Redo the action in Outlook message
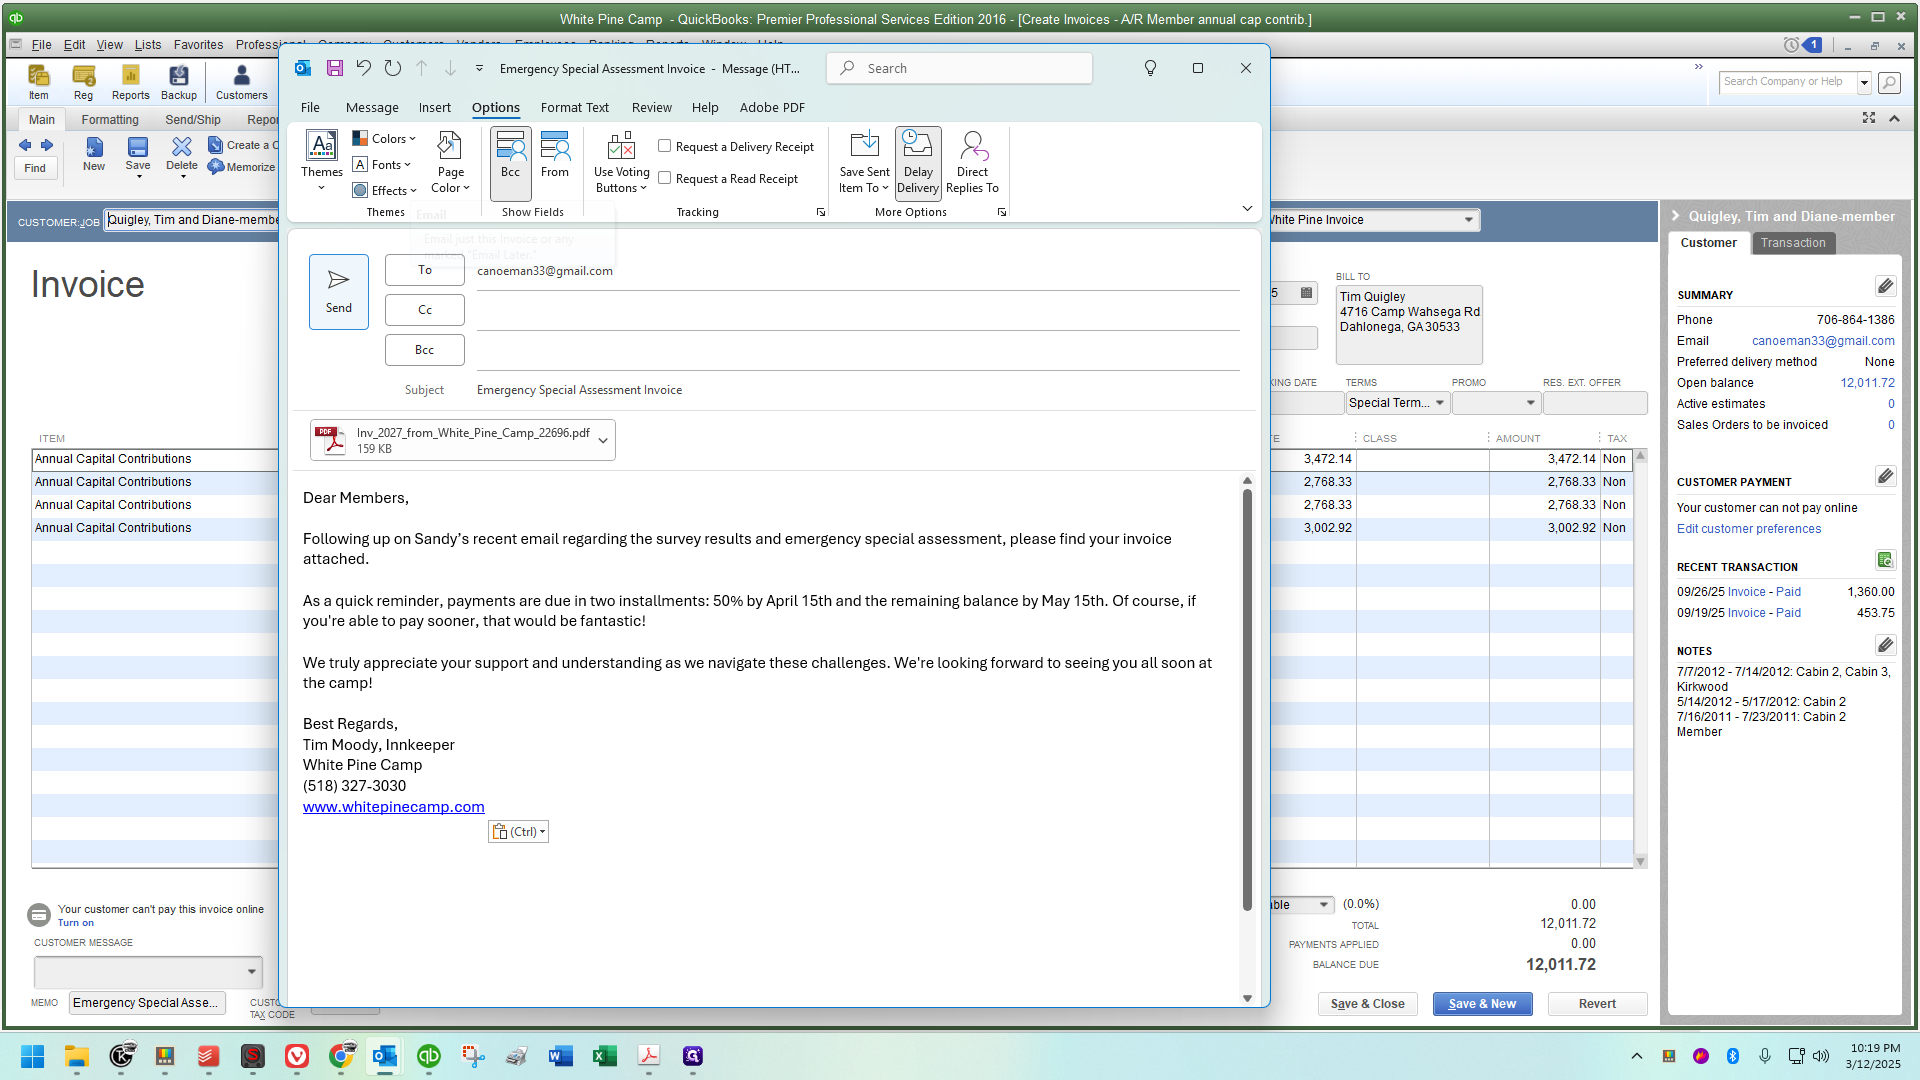 click(x=393, y=68)
